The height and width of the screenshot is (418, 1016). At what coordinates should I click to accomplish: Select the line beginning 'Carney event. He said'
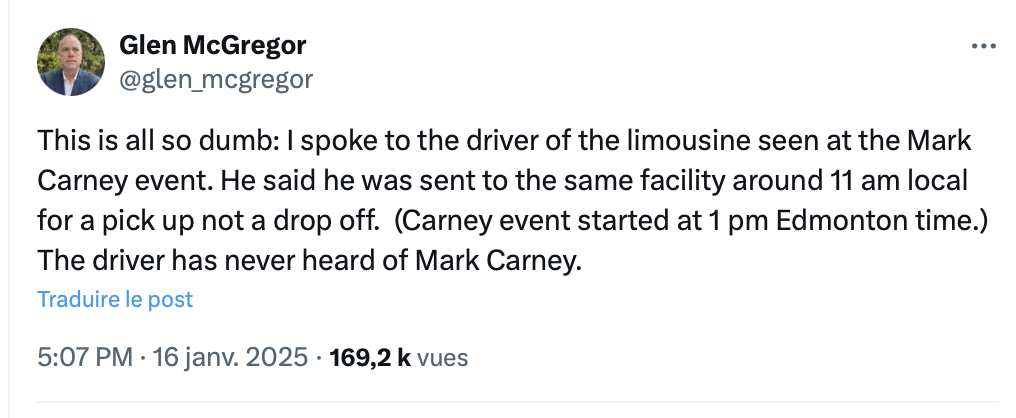pos(502,181)
